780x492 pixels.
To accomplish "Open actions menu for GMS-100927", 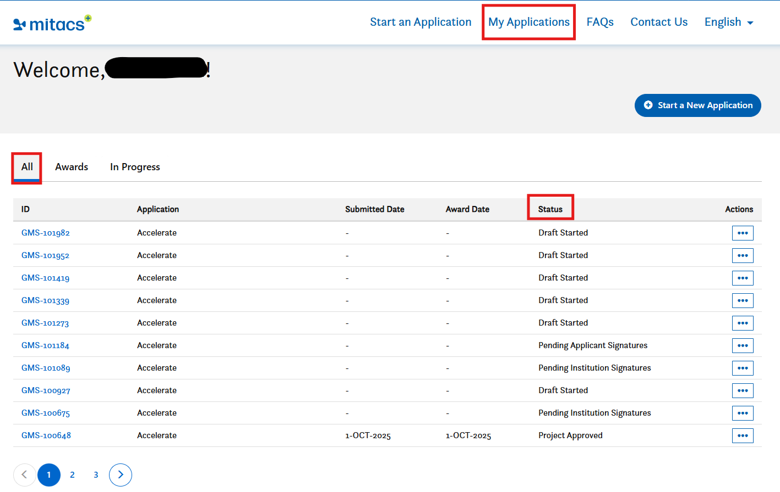I will [742, 391].
